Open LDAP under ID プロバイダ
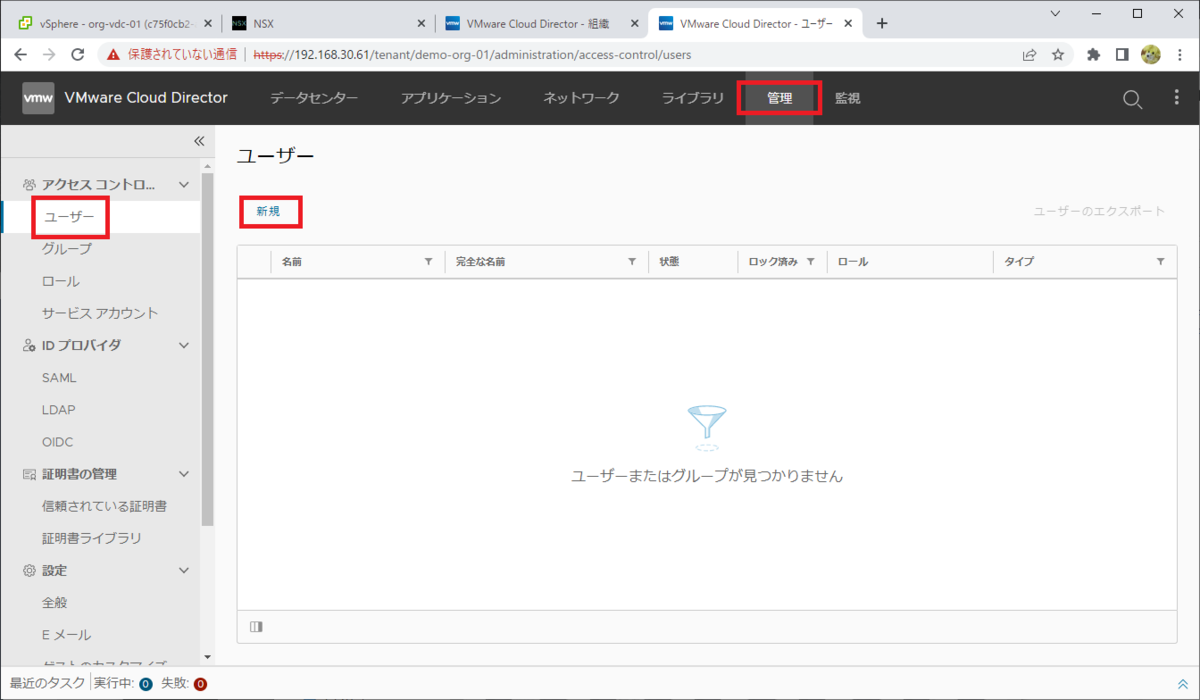Image resolution: width=1200 pixels, height=700 pixels. tap(58, 410)
